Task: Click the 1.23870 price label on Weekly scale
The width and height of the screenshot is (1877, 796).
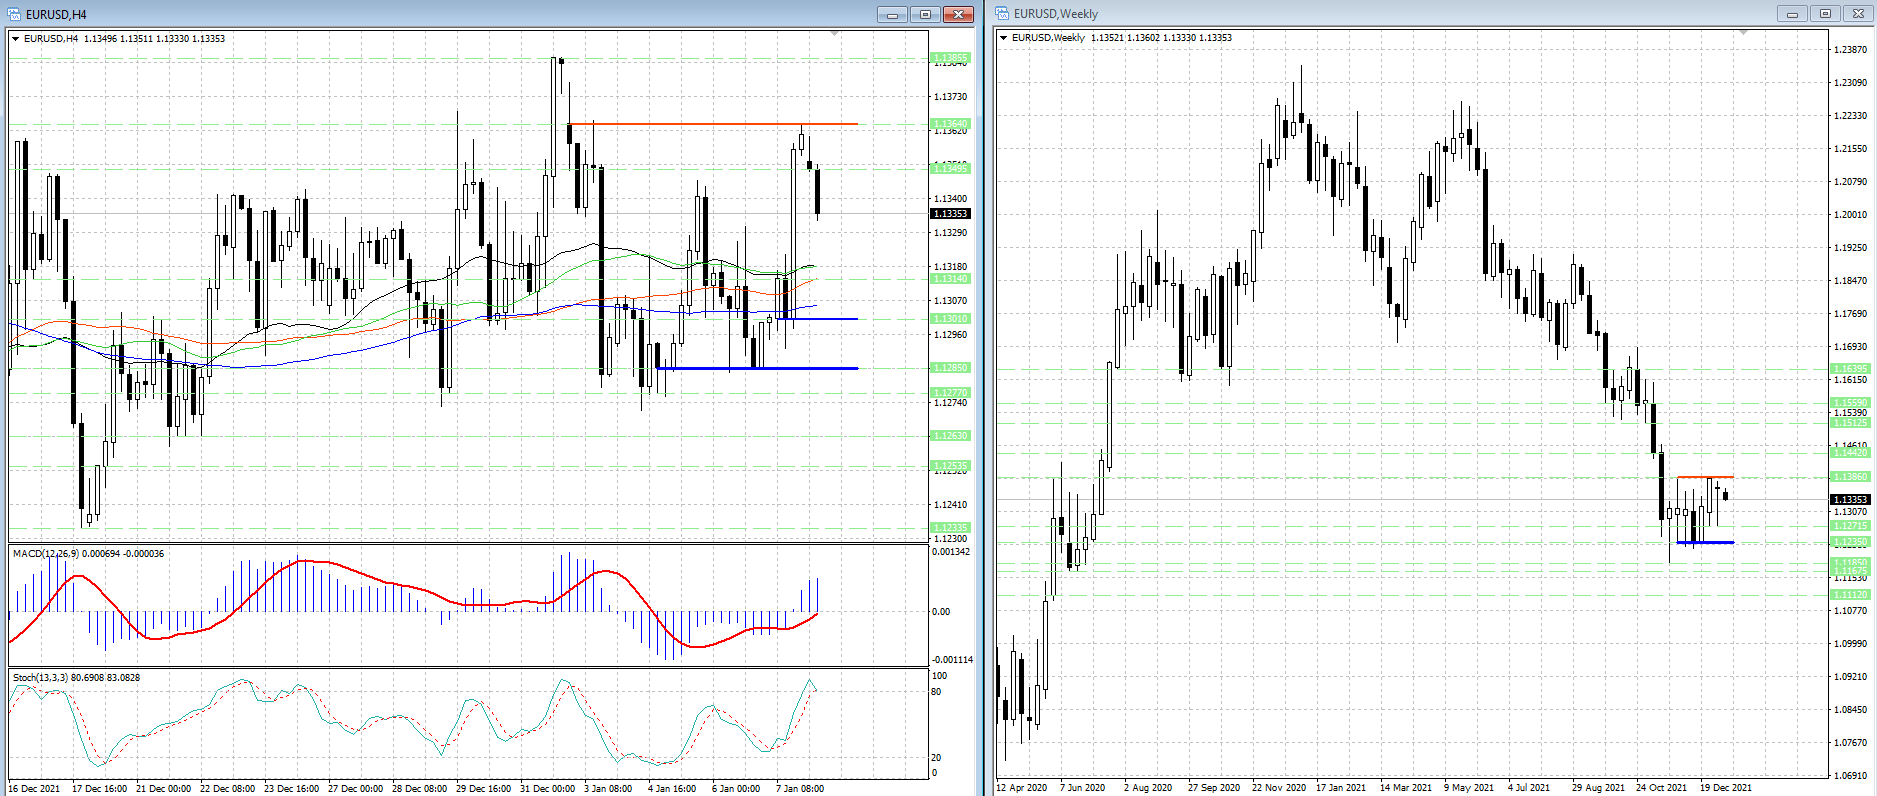Action: click(1850, 50)
